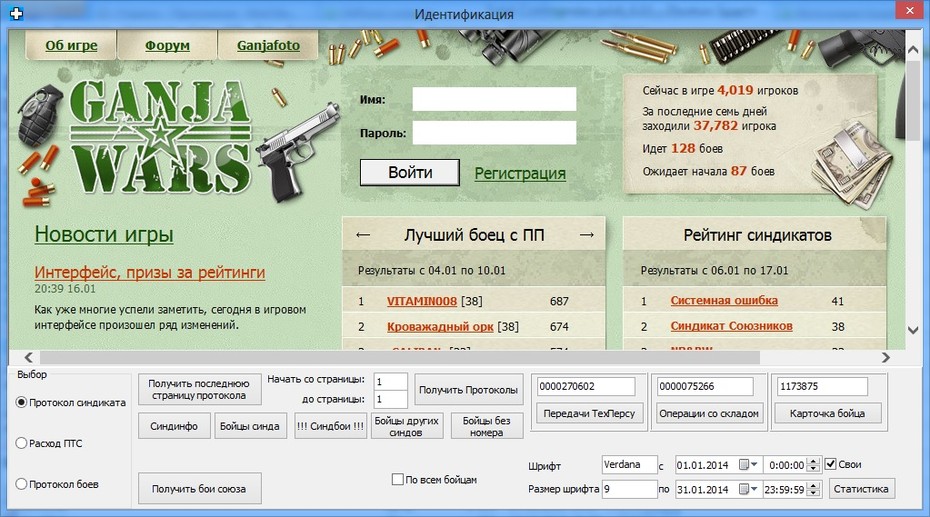Click the spinner of the 0:00:00 time field
930x517 pixels.
[814, 465]
